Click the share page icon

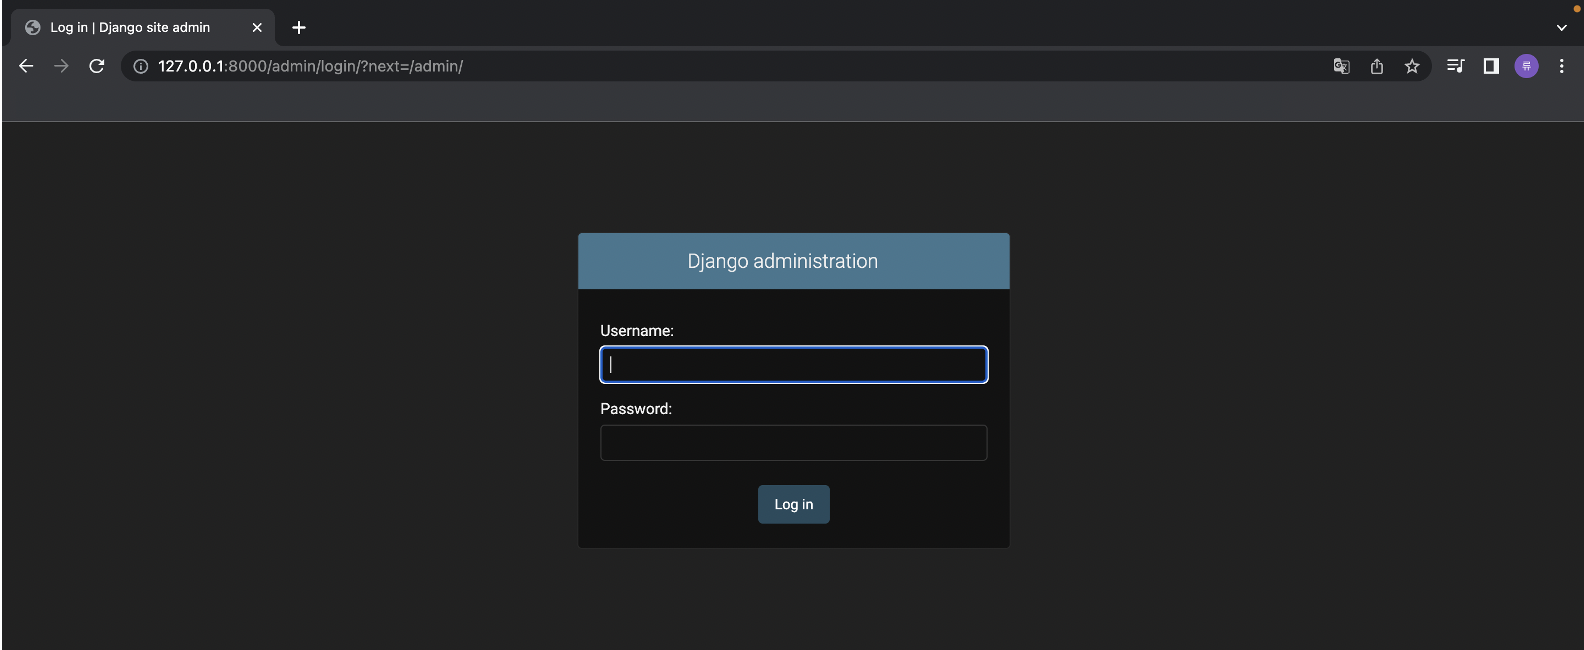[1377, 66]
